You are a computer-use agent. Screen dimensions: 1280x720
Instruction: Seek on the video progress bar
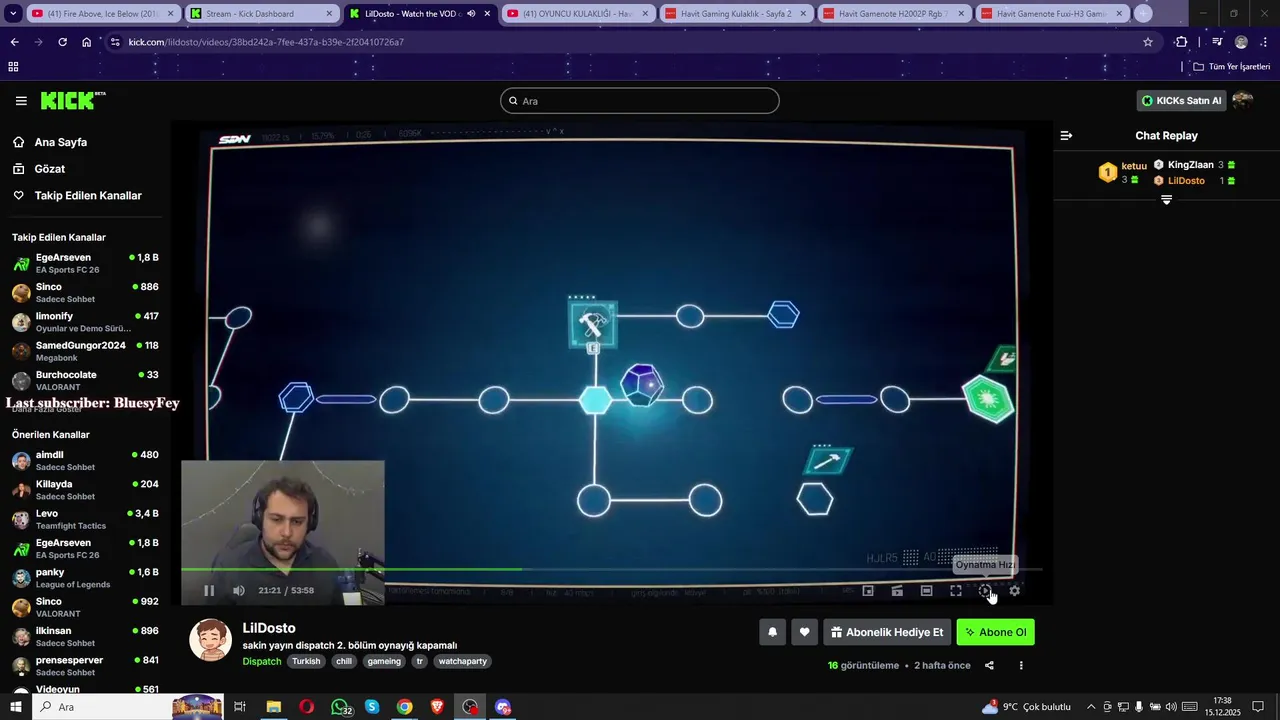pyautogui.click(x=612, y=569)
